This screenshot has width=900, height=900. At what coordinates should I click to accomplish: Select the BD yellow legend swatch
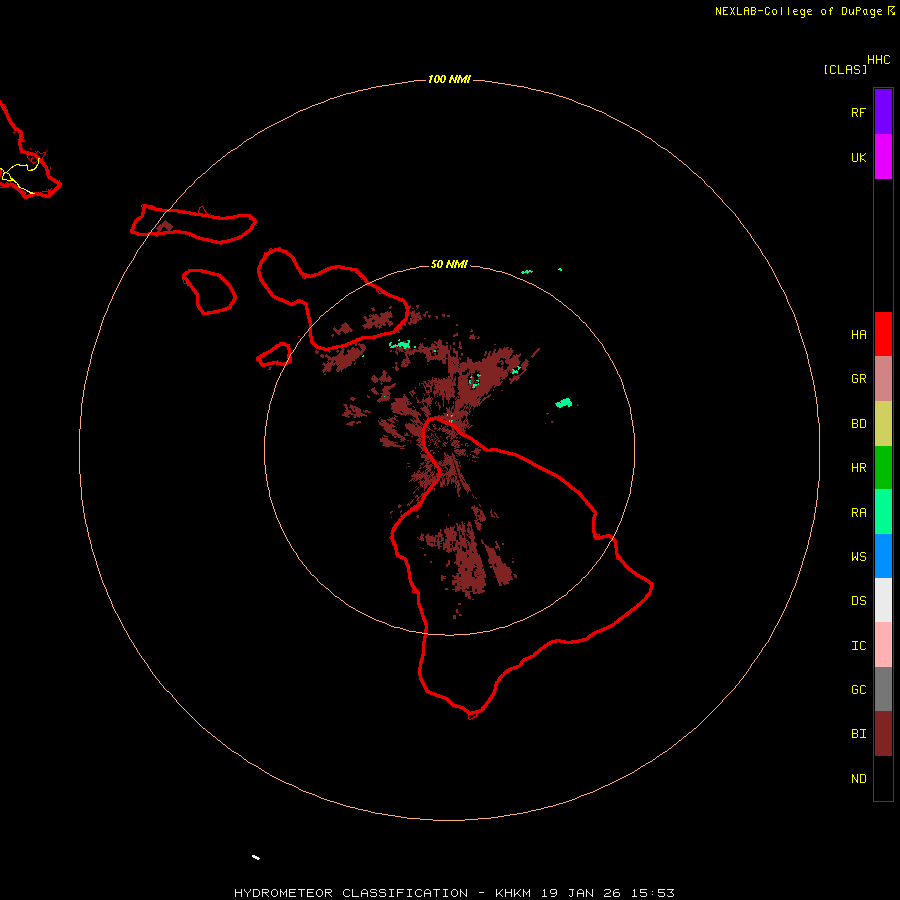click(883, 424)
